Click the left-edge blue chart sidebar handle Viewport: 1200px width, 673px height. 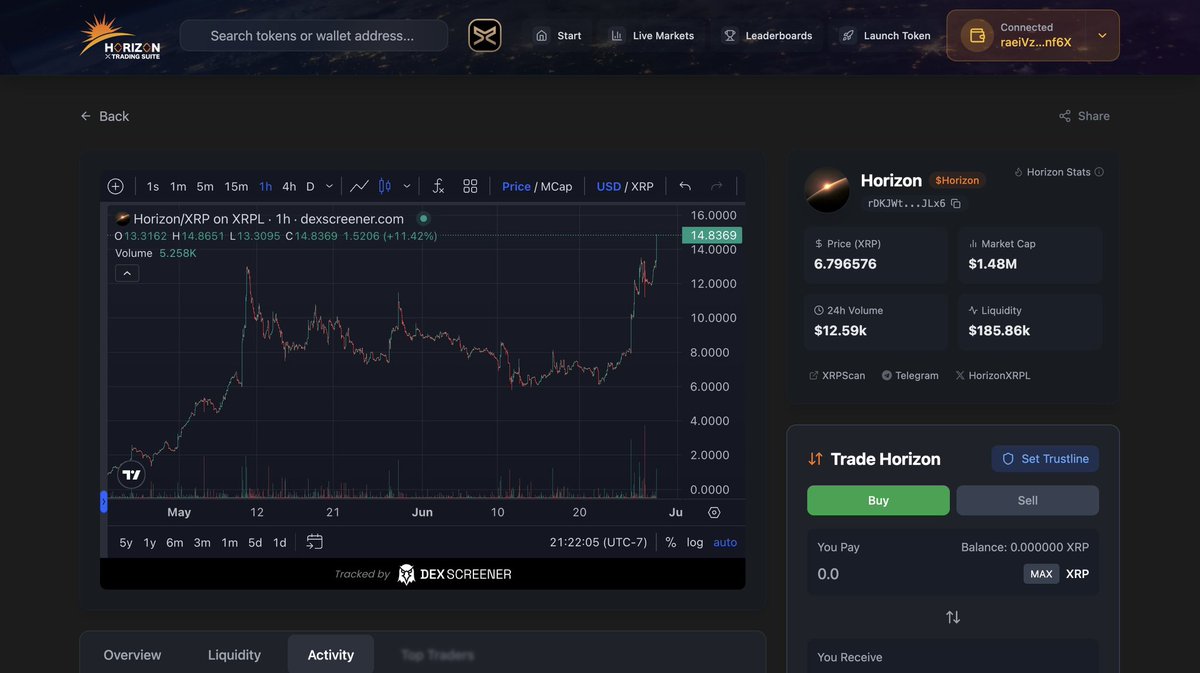103,502
